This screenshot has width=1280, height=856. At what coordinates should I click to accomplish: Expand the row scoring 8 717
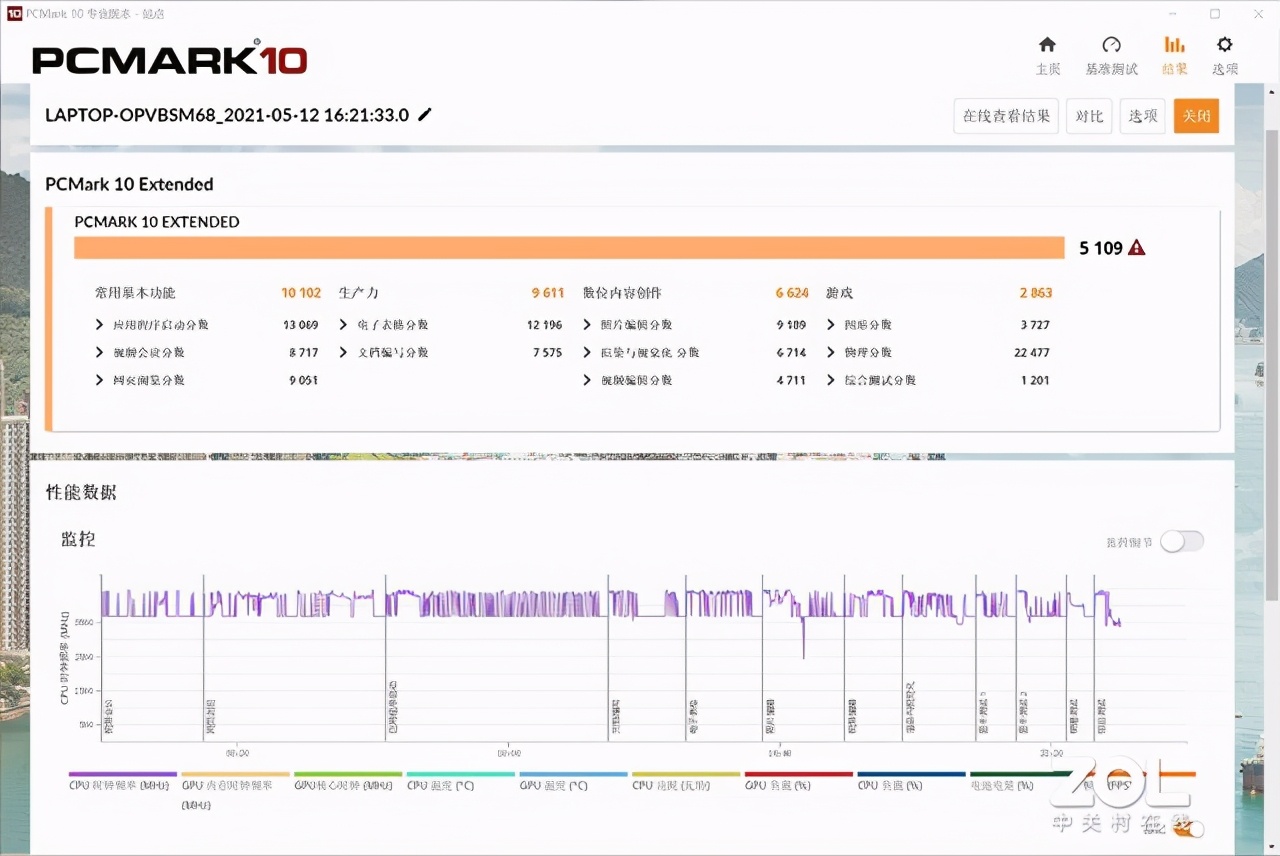point(99,353)
